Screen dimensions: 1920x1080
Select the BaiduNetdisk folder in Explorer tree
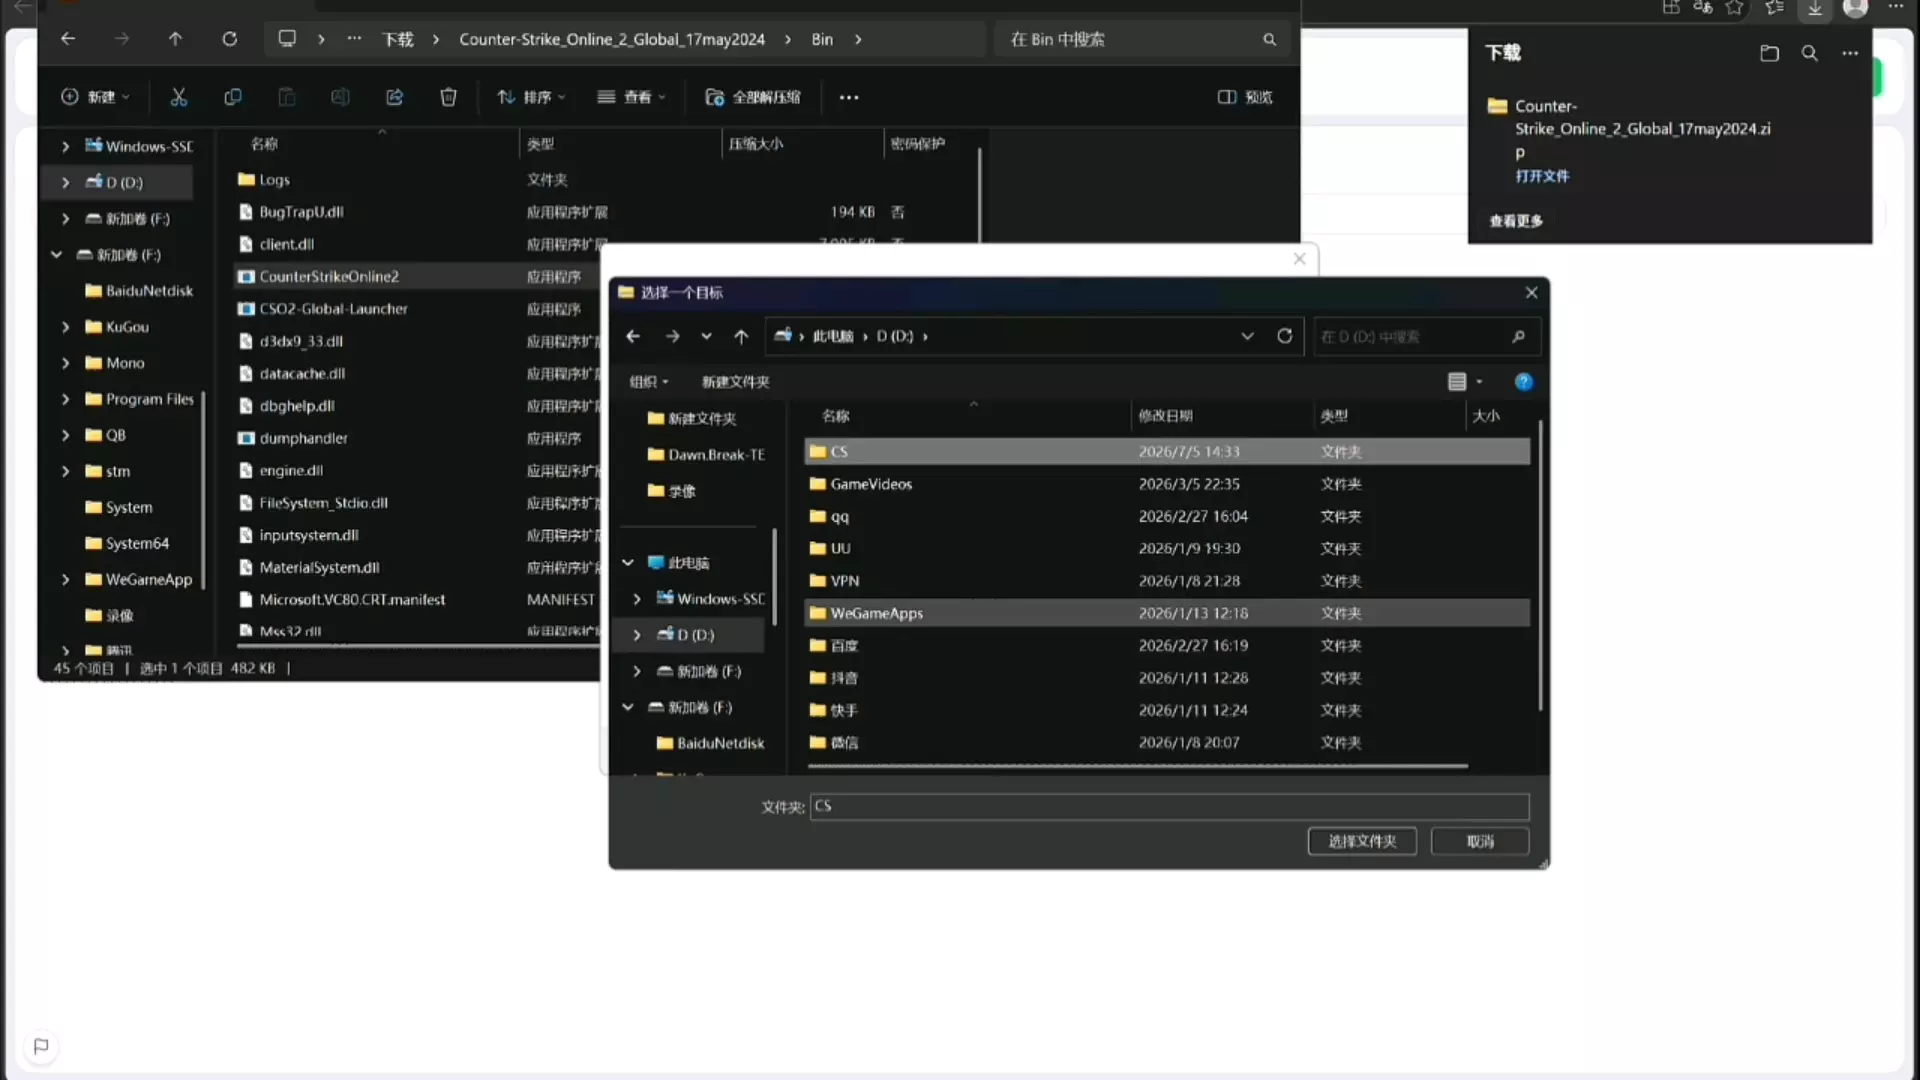point(139,291)
